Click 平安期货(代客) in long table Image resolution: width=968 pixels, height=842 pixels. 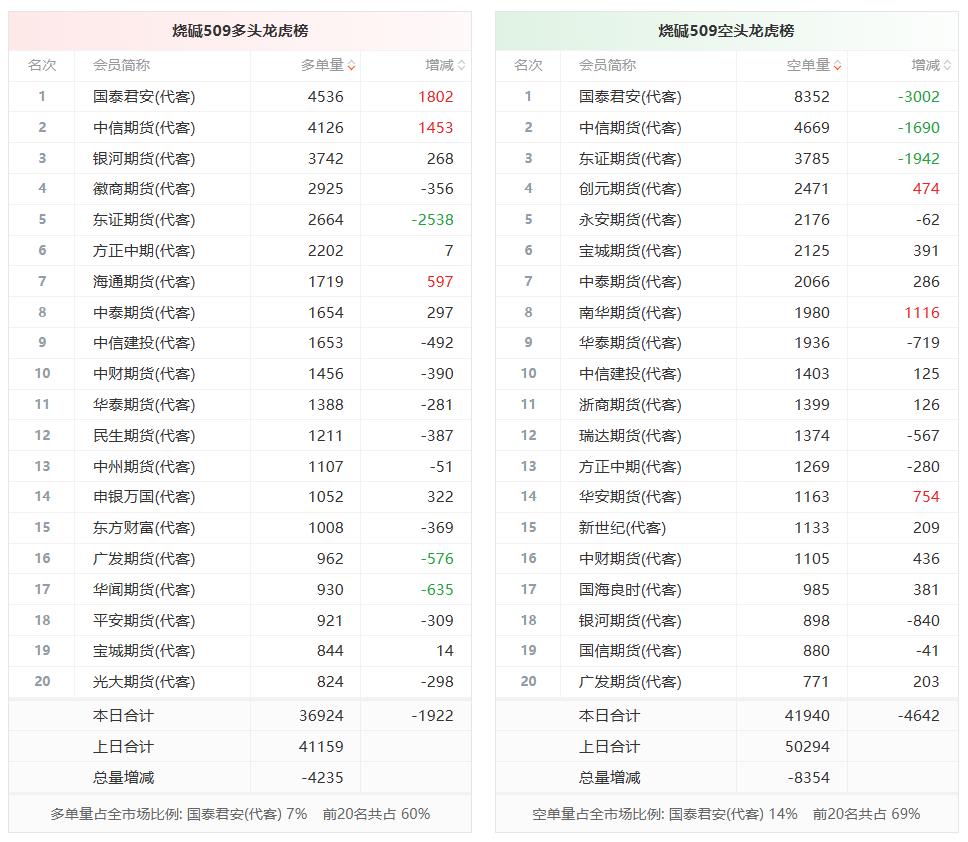pyautogui.click(x=144, y=620)
